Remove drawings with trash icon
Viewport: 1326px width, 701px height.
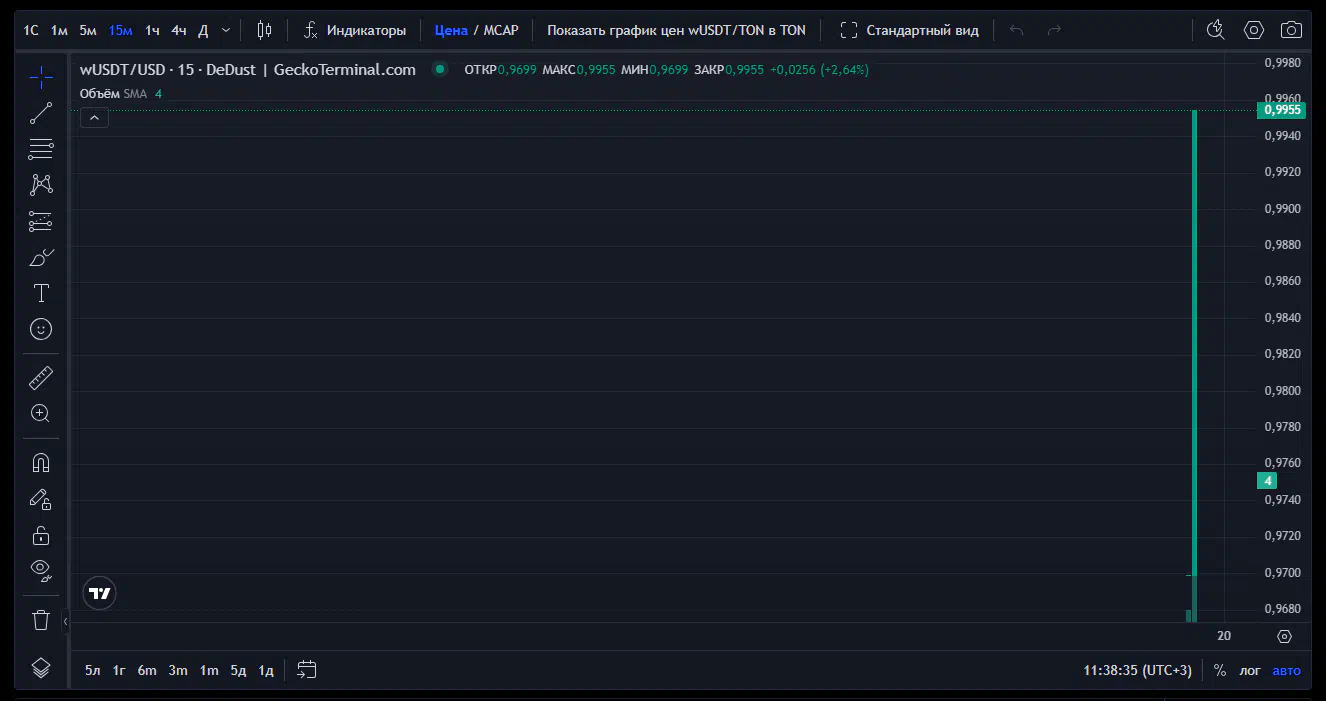(41, 620)
